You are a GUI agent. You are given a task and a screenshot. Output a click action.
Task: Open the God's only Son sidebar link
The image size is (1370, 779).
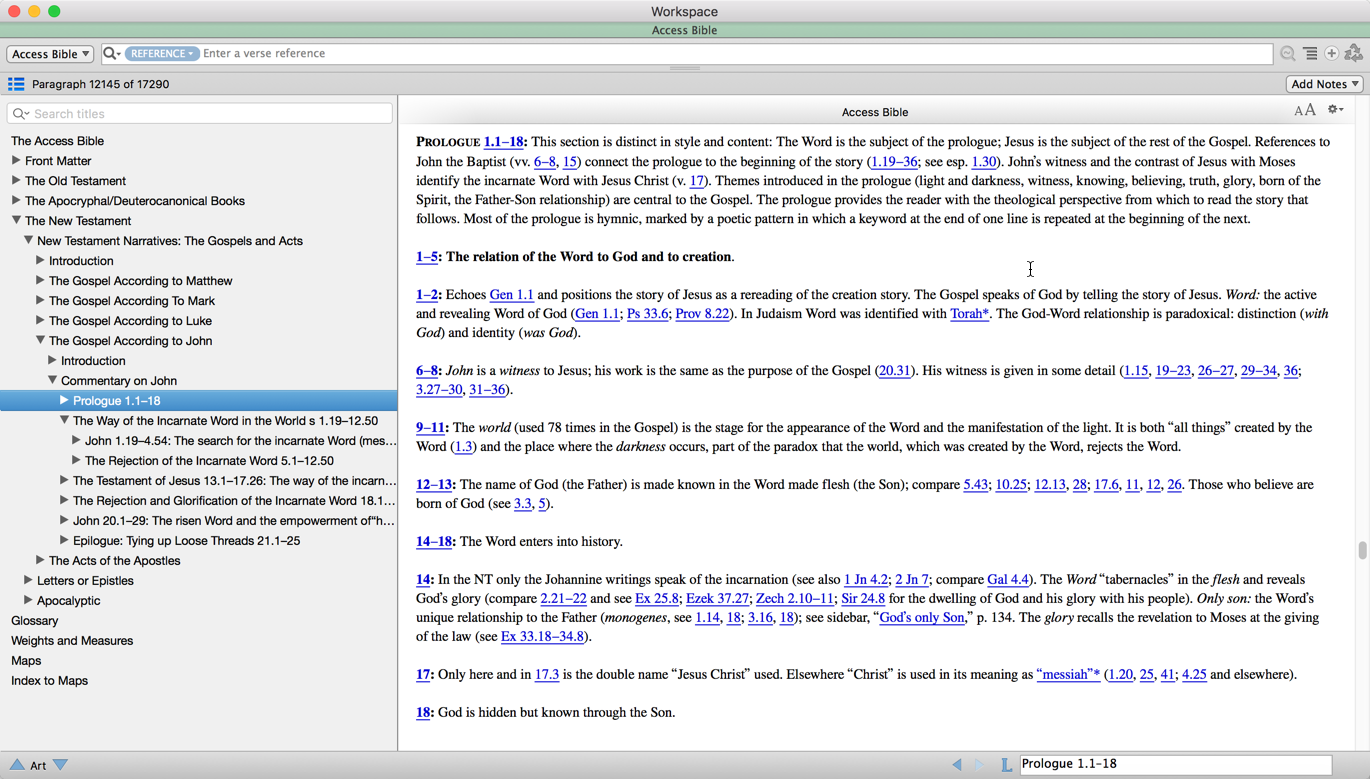point(921,618)
